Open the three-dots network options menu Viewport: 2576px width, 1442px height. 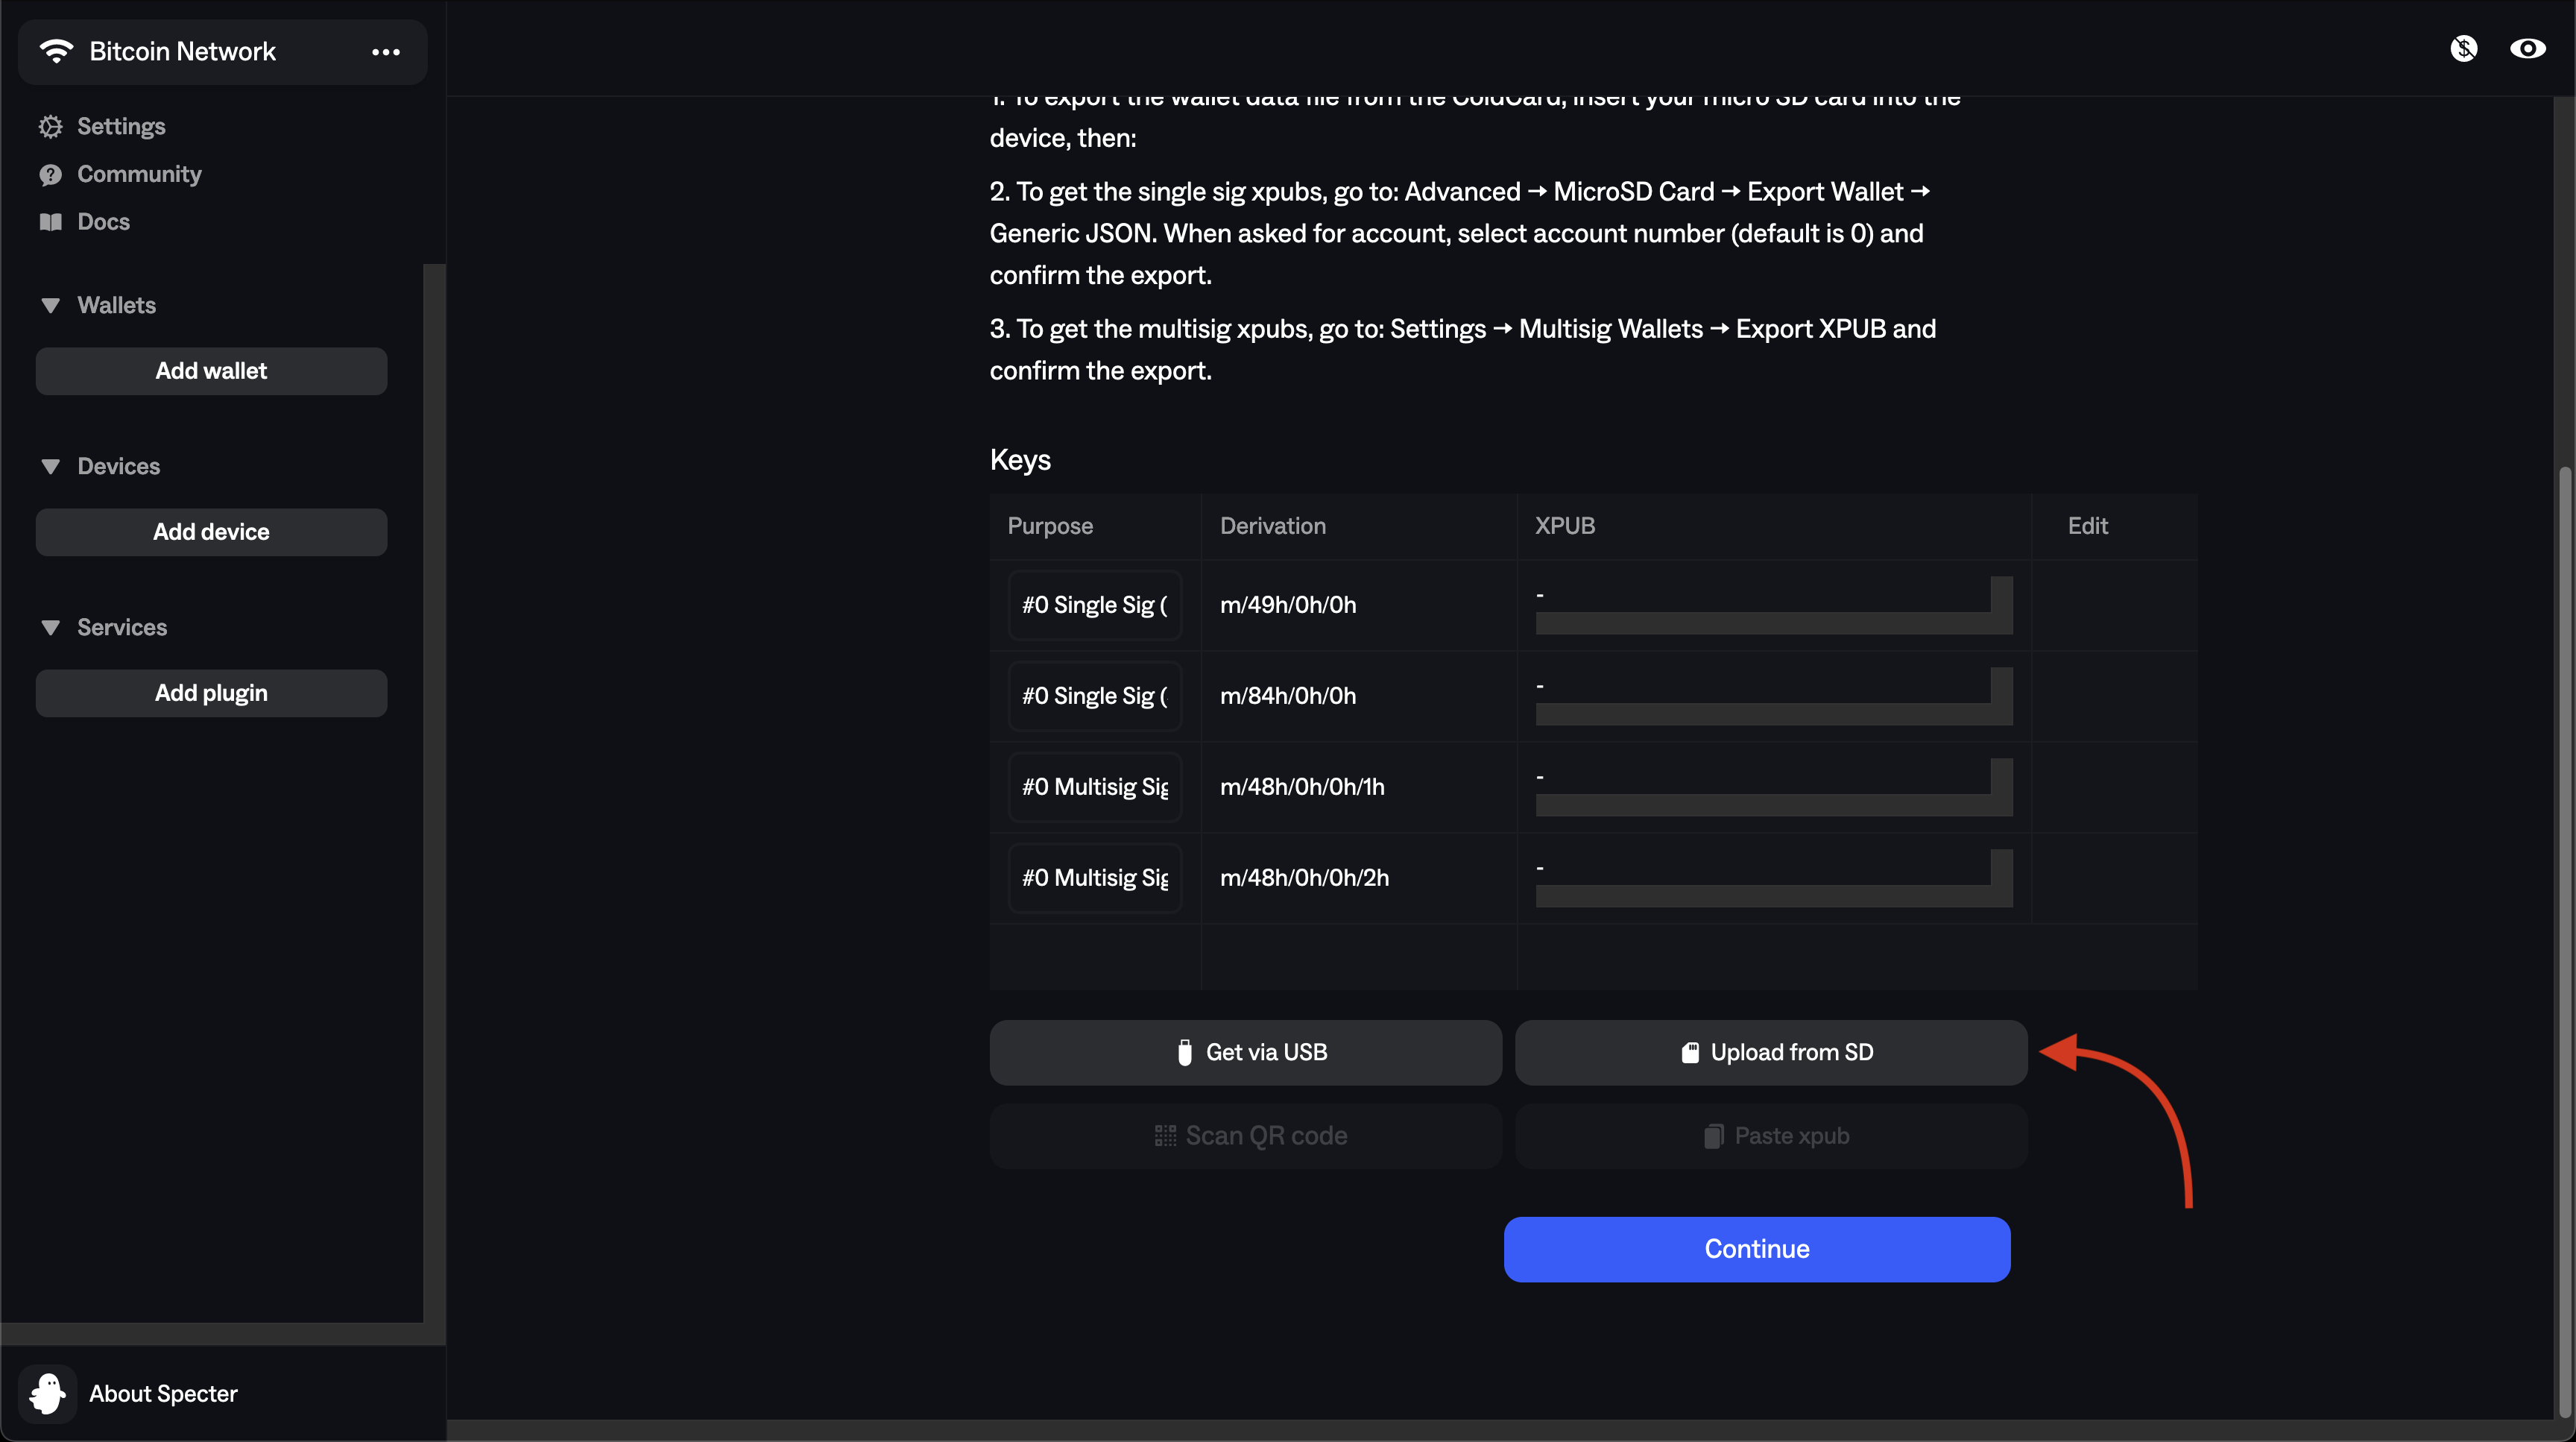(385, 52)
